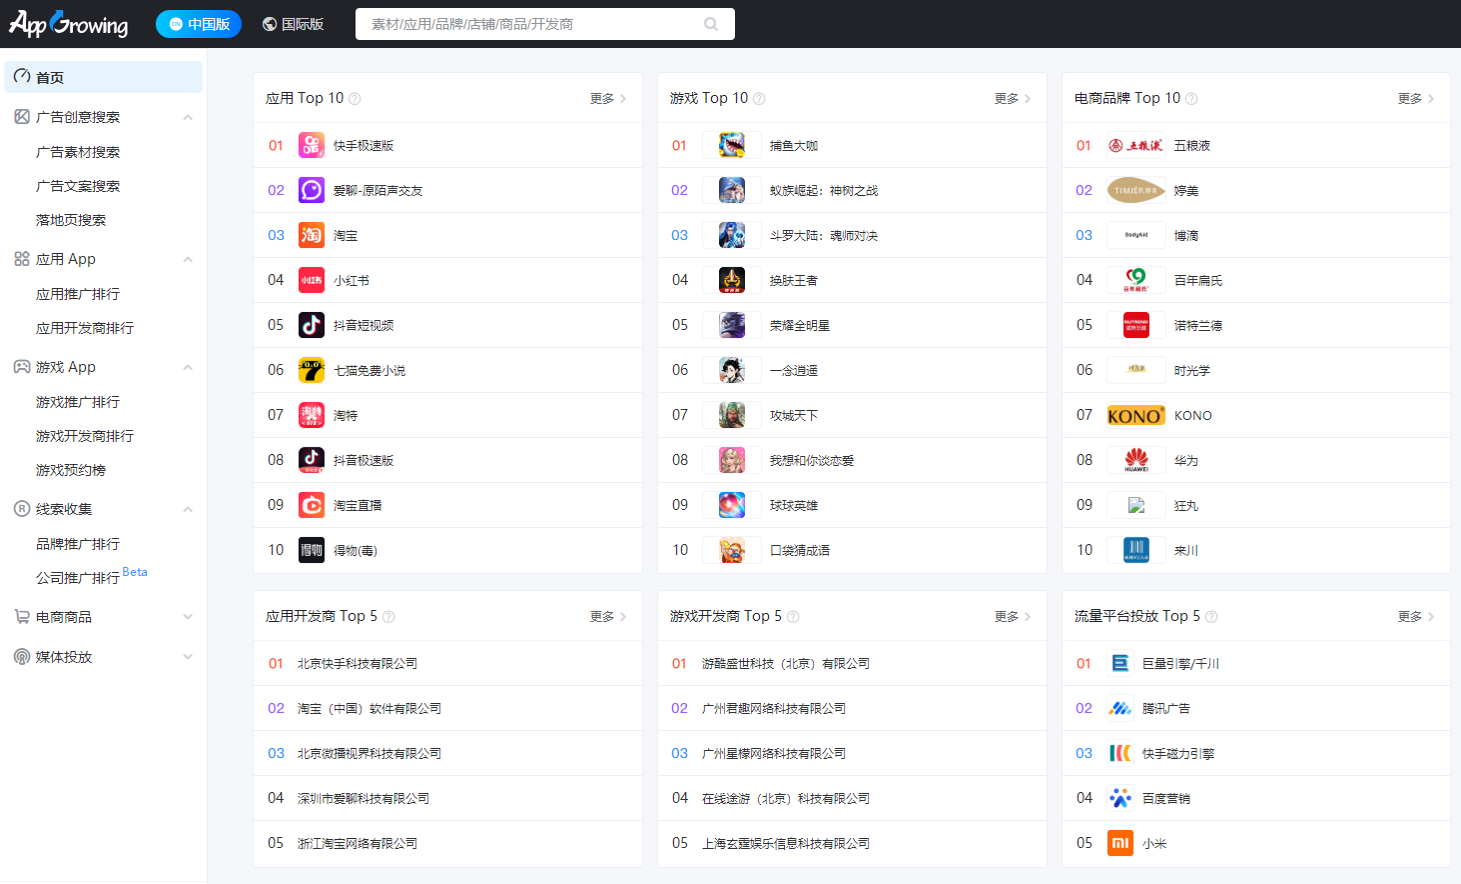Click the Tencent Ads platform icon

click(1120, 708)
